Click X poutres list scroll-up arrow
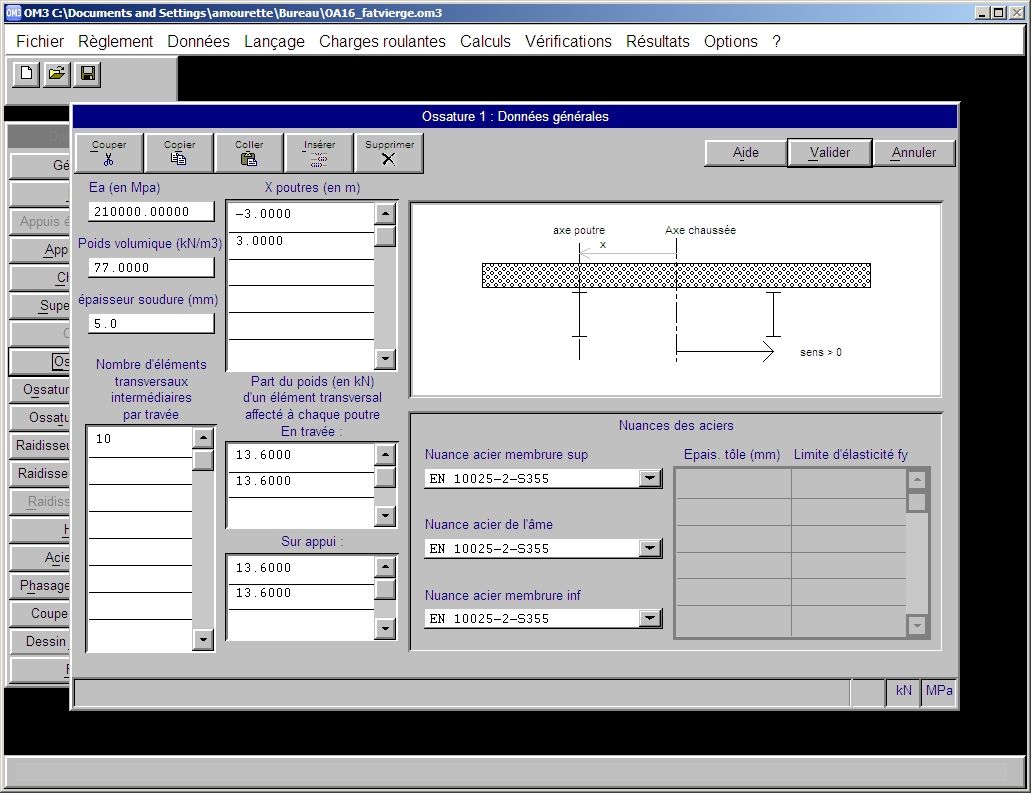The height and width of the screenshot is (793, 1031). 385,214
